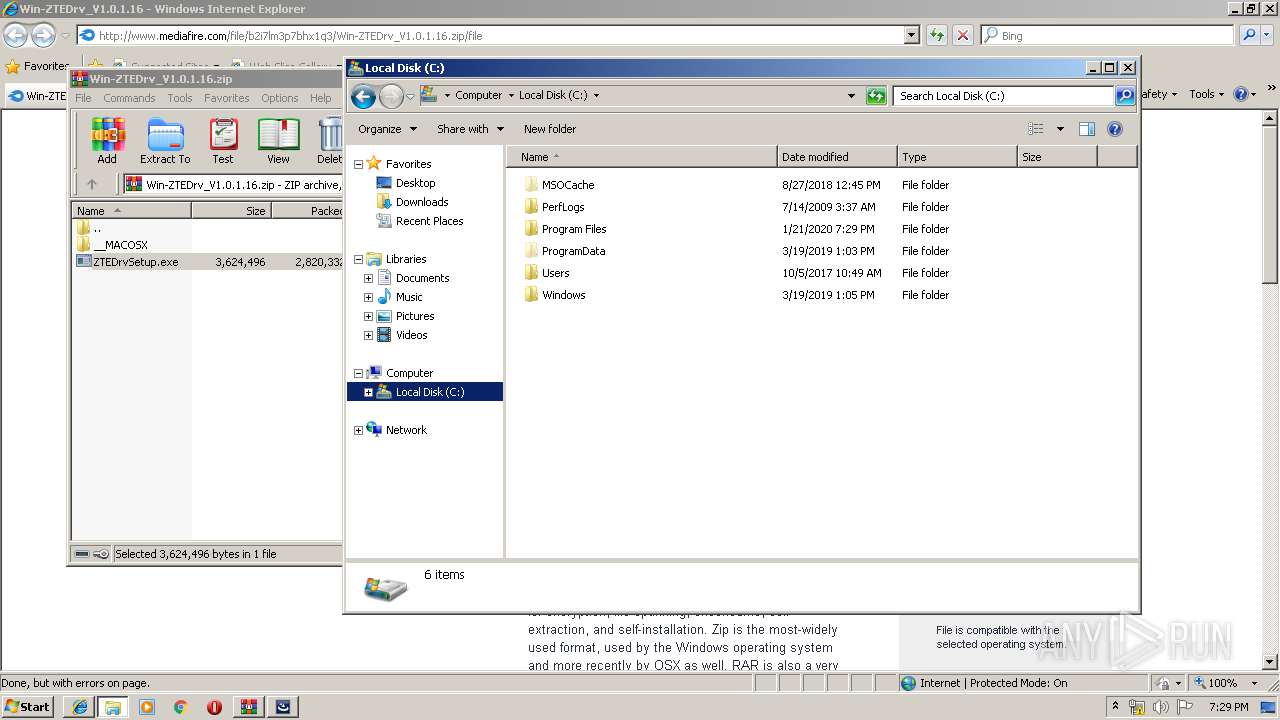Click Search Local Disk (C:) field
Screen dimensions: 1280x720
(x=1003, y=96)
